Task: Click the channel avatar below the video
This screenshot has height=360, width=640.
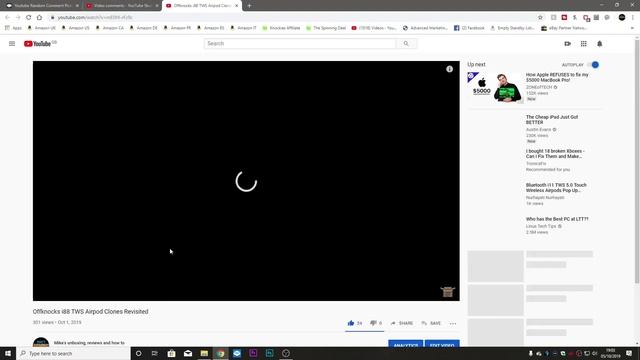Action: [41, 342]
